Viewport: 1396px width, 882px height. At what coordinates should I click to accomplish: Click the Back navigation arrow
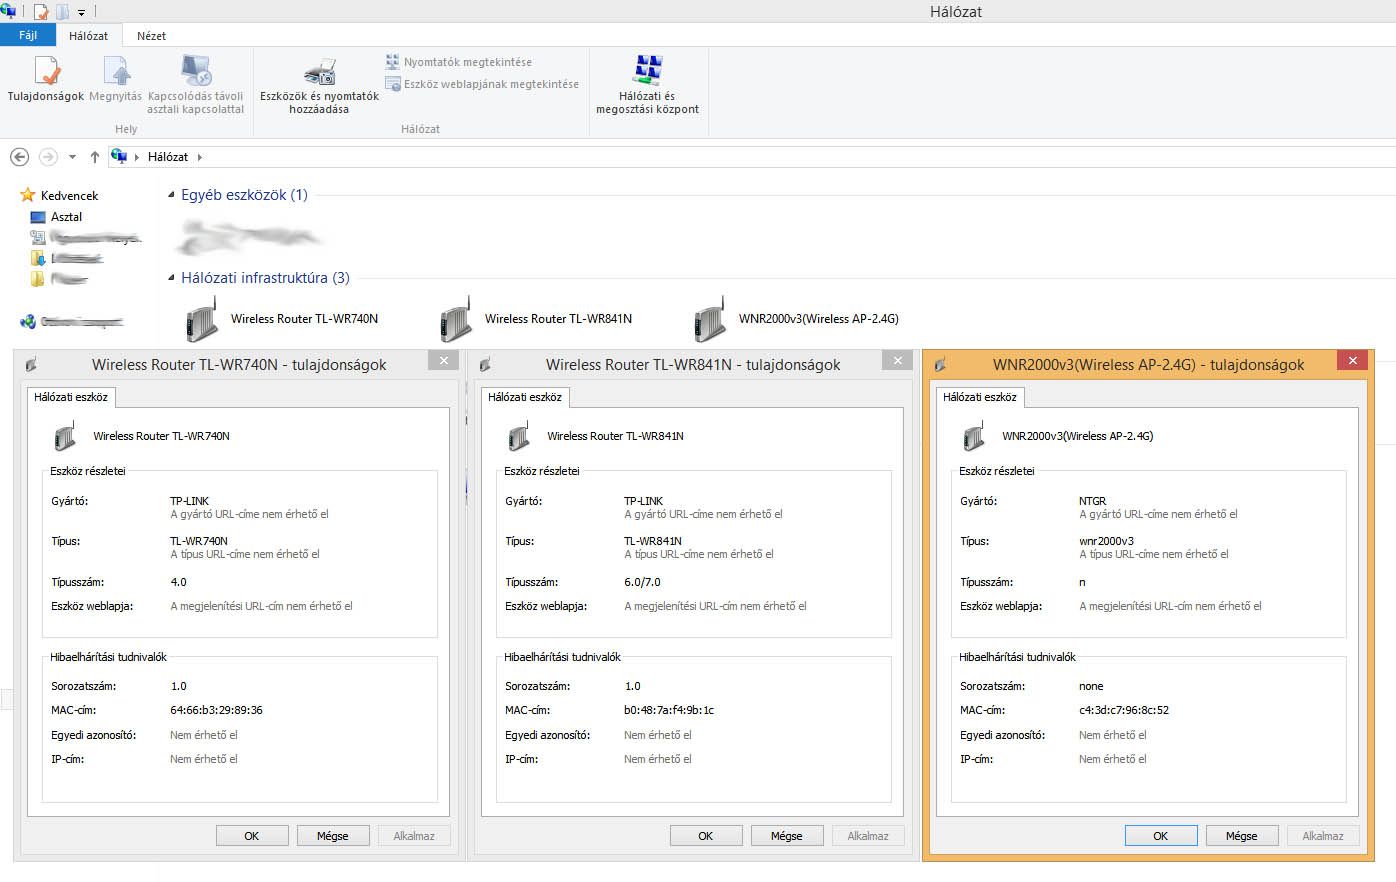coord(19,157)
